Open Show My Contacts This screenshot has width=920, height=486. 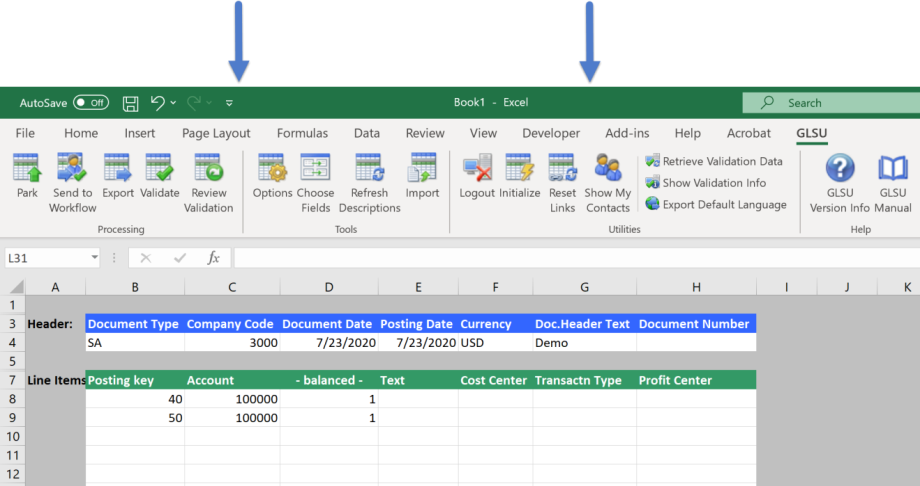607,183
